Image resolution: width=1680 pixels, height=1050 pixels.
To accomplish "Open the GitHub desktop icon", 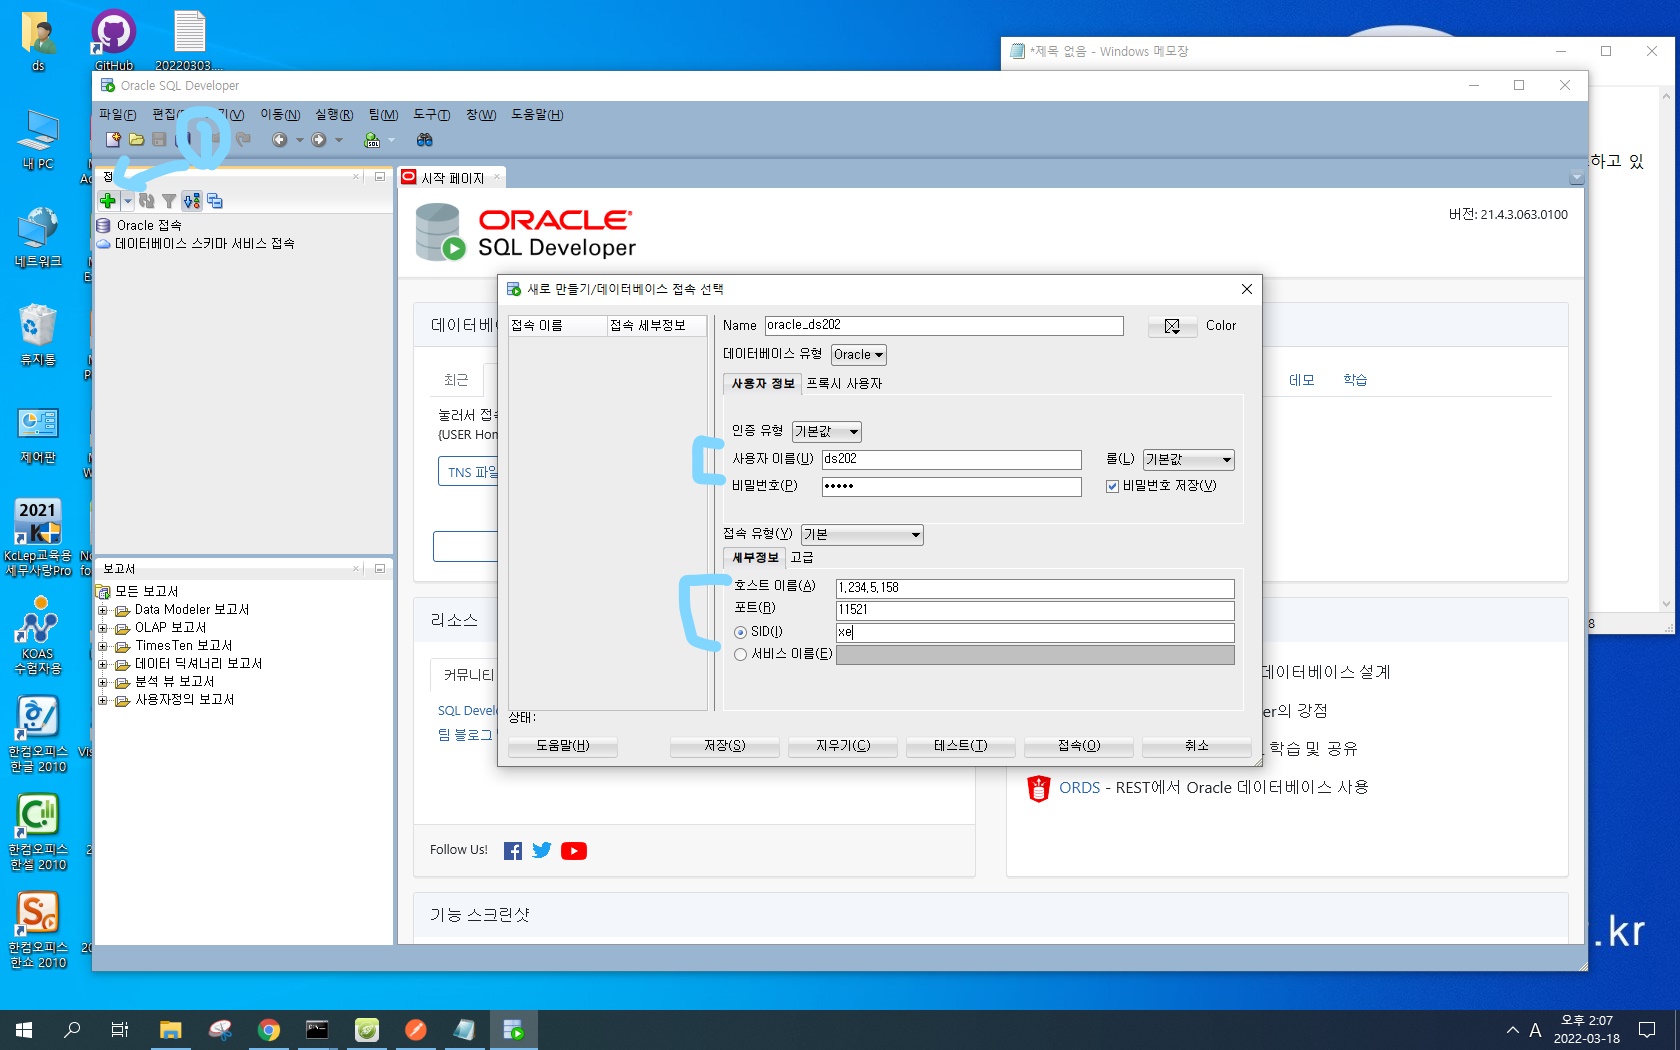I will (x=113, y=40).
